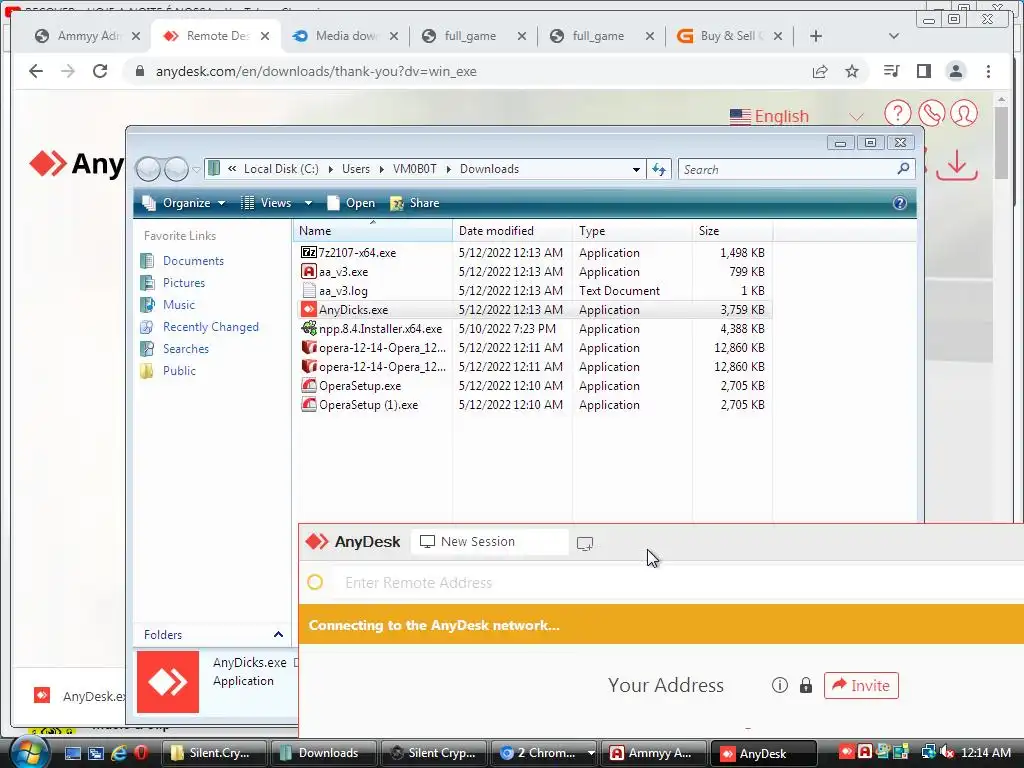This screenshot has width=1024, height=768.
Task: Open Views dropdown arrow
Action: (308, 203)
